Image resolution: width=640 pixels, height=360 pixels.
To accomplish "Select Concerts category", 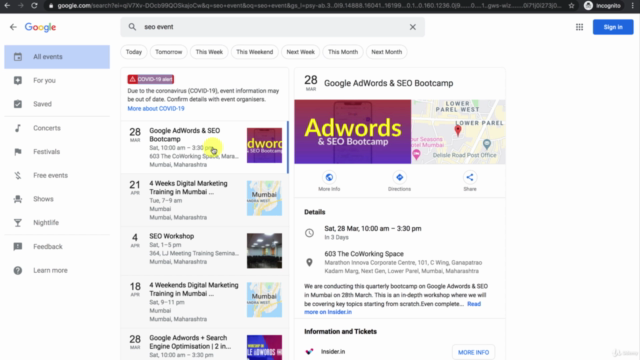I will click(57, 128).
